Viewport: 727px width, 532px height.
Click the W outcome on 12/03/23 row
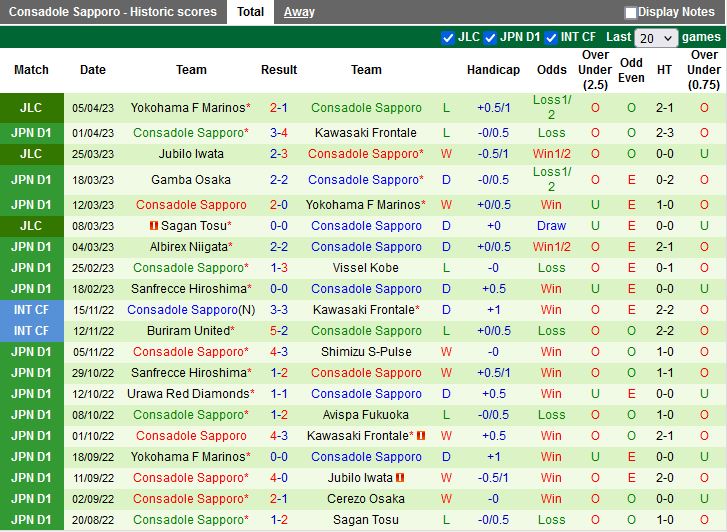[x=446, y=205]
